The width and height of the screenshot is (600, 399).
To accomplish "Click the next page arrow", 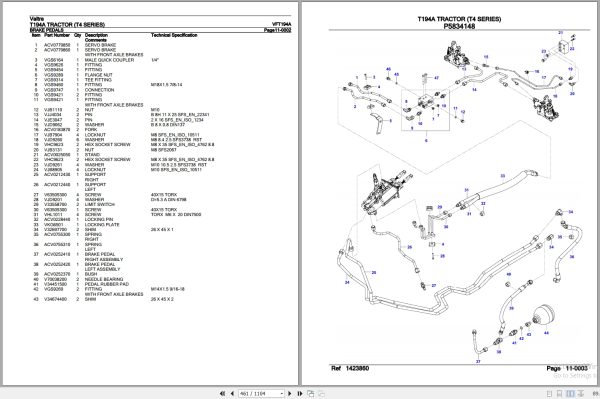I will click(290, 393).
